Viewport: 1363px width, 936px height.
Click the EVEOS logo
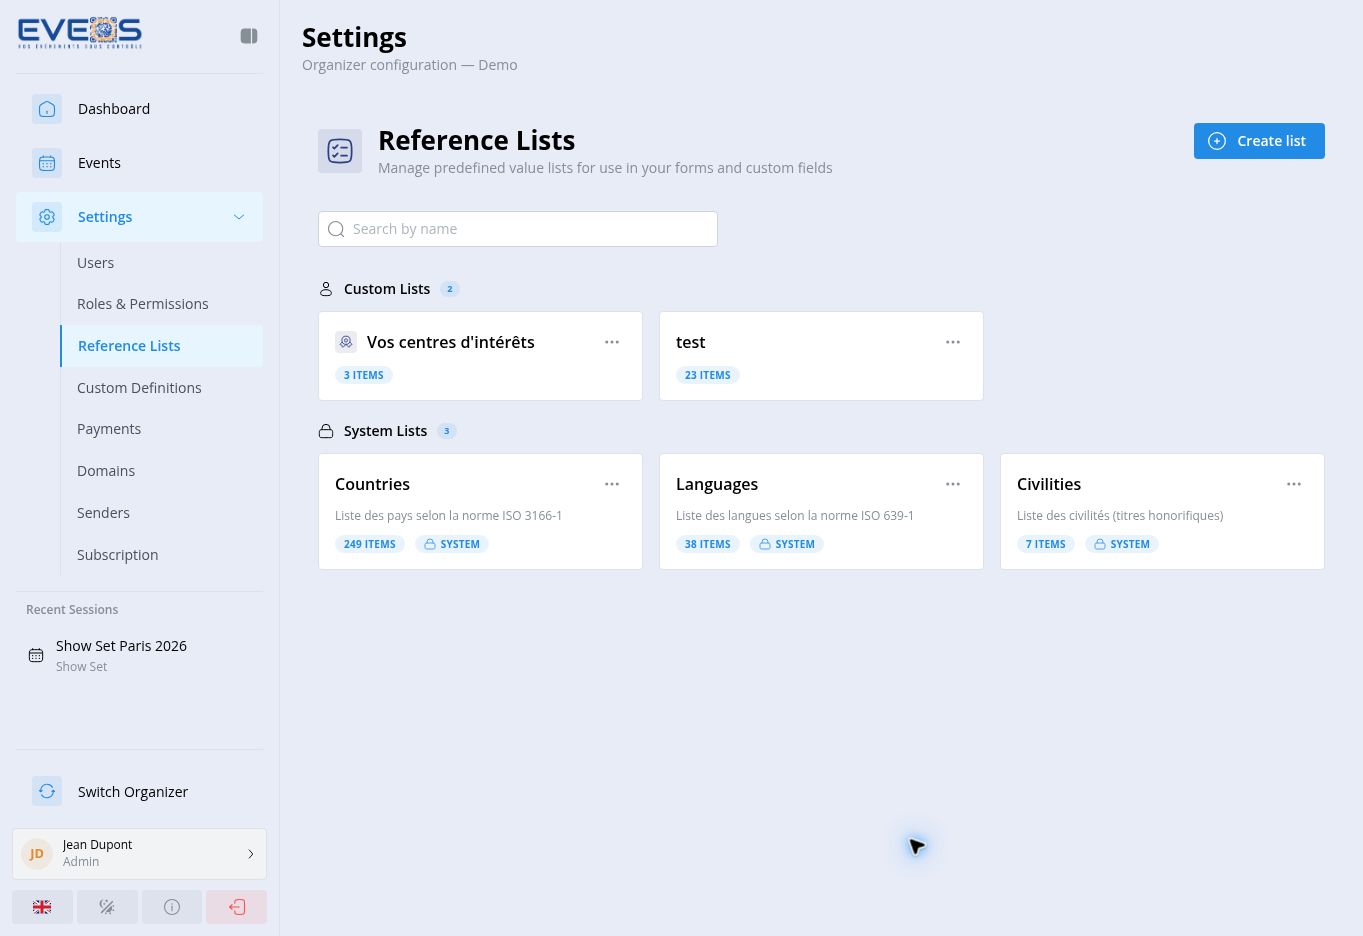point(80,33)
